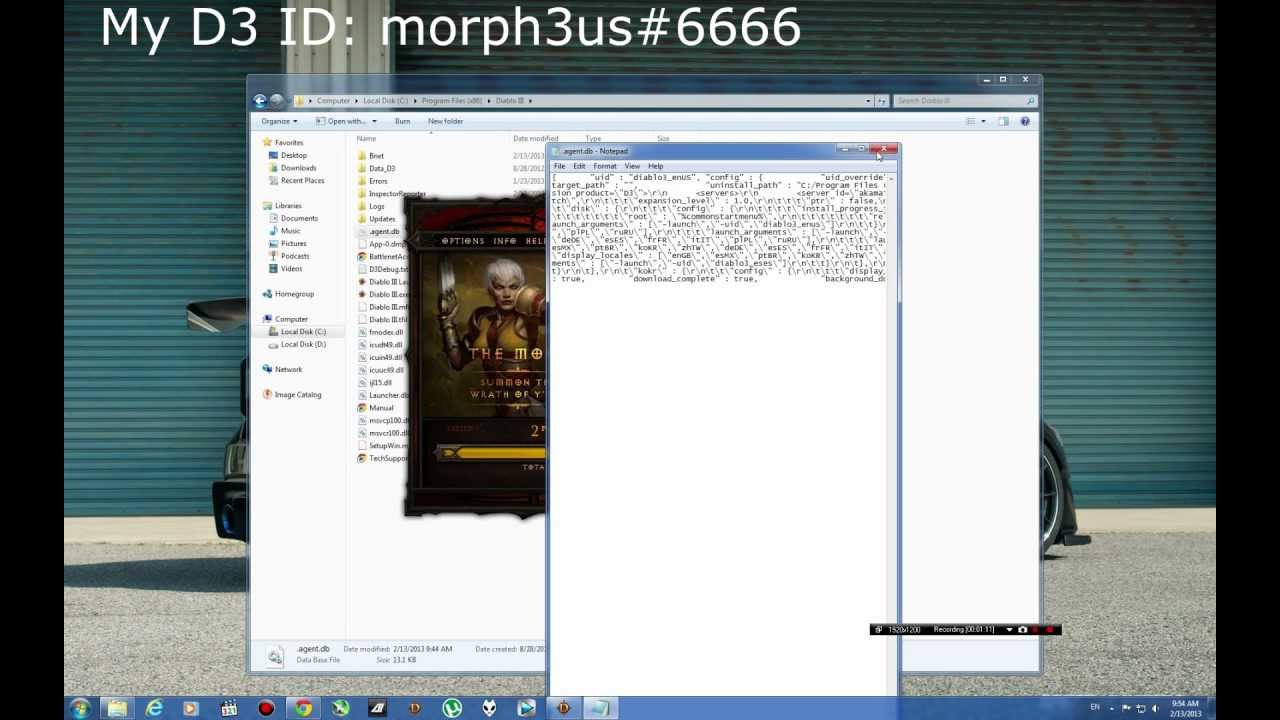Image resolution: width=1280 pixels, height=720 pixels.
Task: Refresh the Explorer folder view
Action: pos(881,101)
